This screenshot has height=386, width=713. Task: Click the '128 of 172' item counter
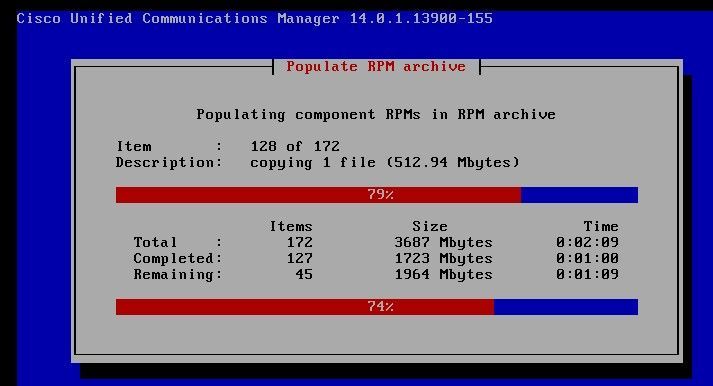[x=295, y=146]
